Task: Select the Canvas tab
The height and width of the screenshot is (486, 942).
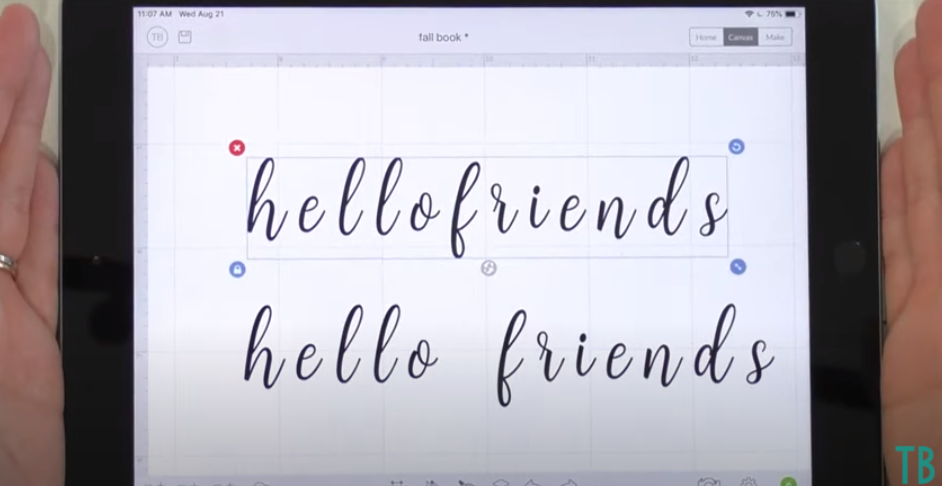Action: [741, 37]
